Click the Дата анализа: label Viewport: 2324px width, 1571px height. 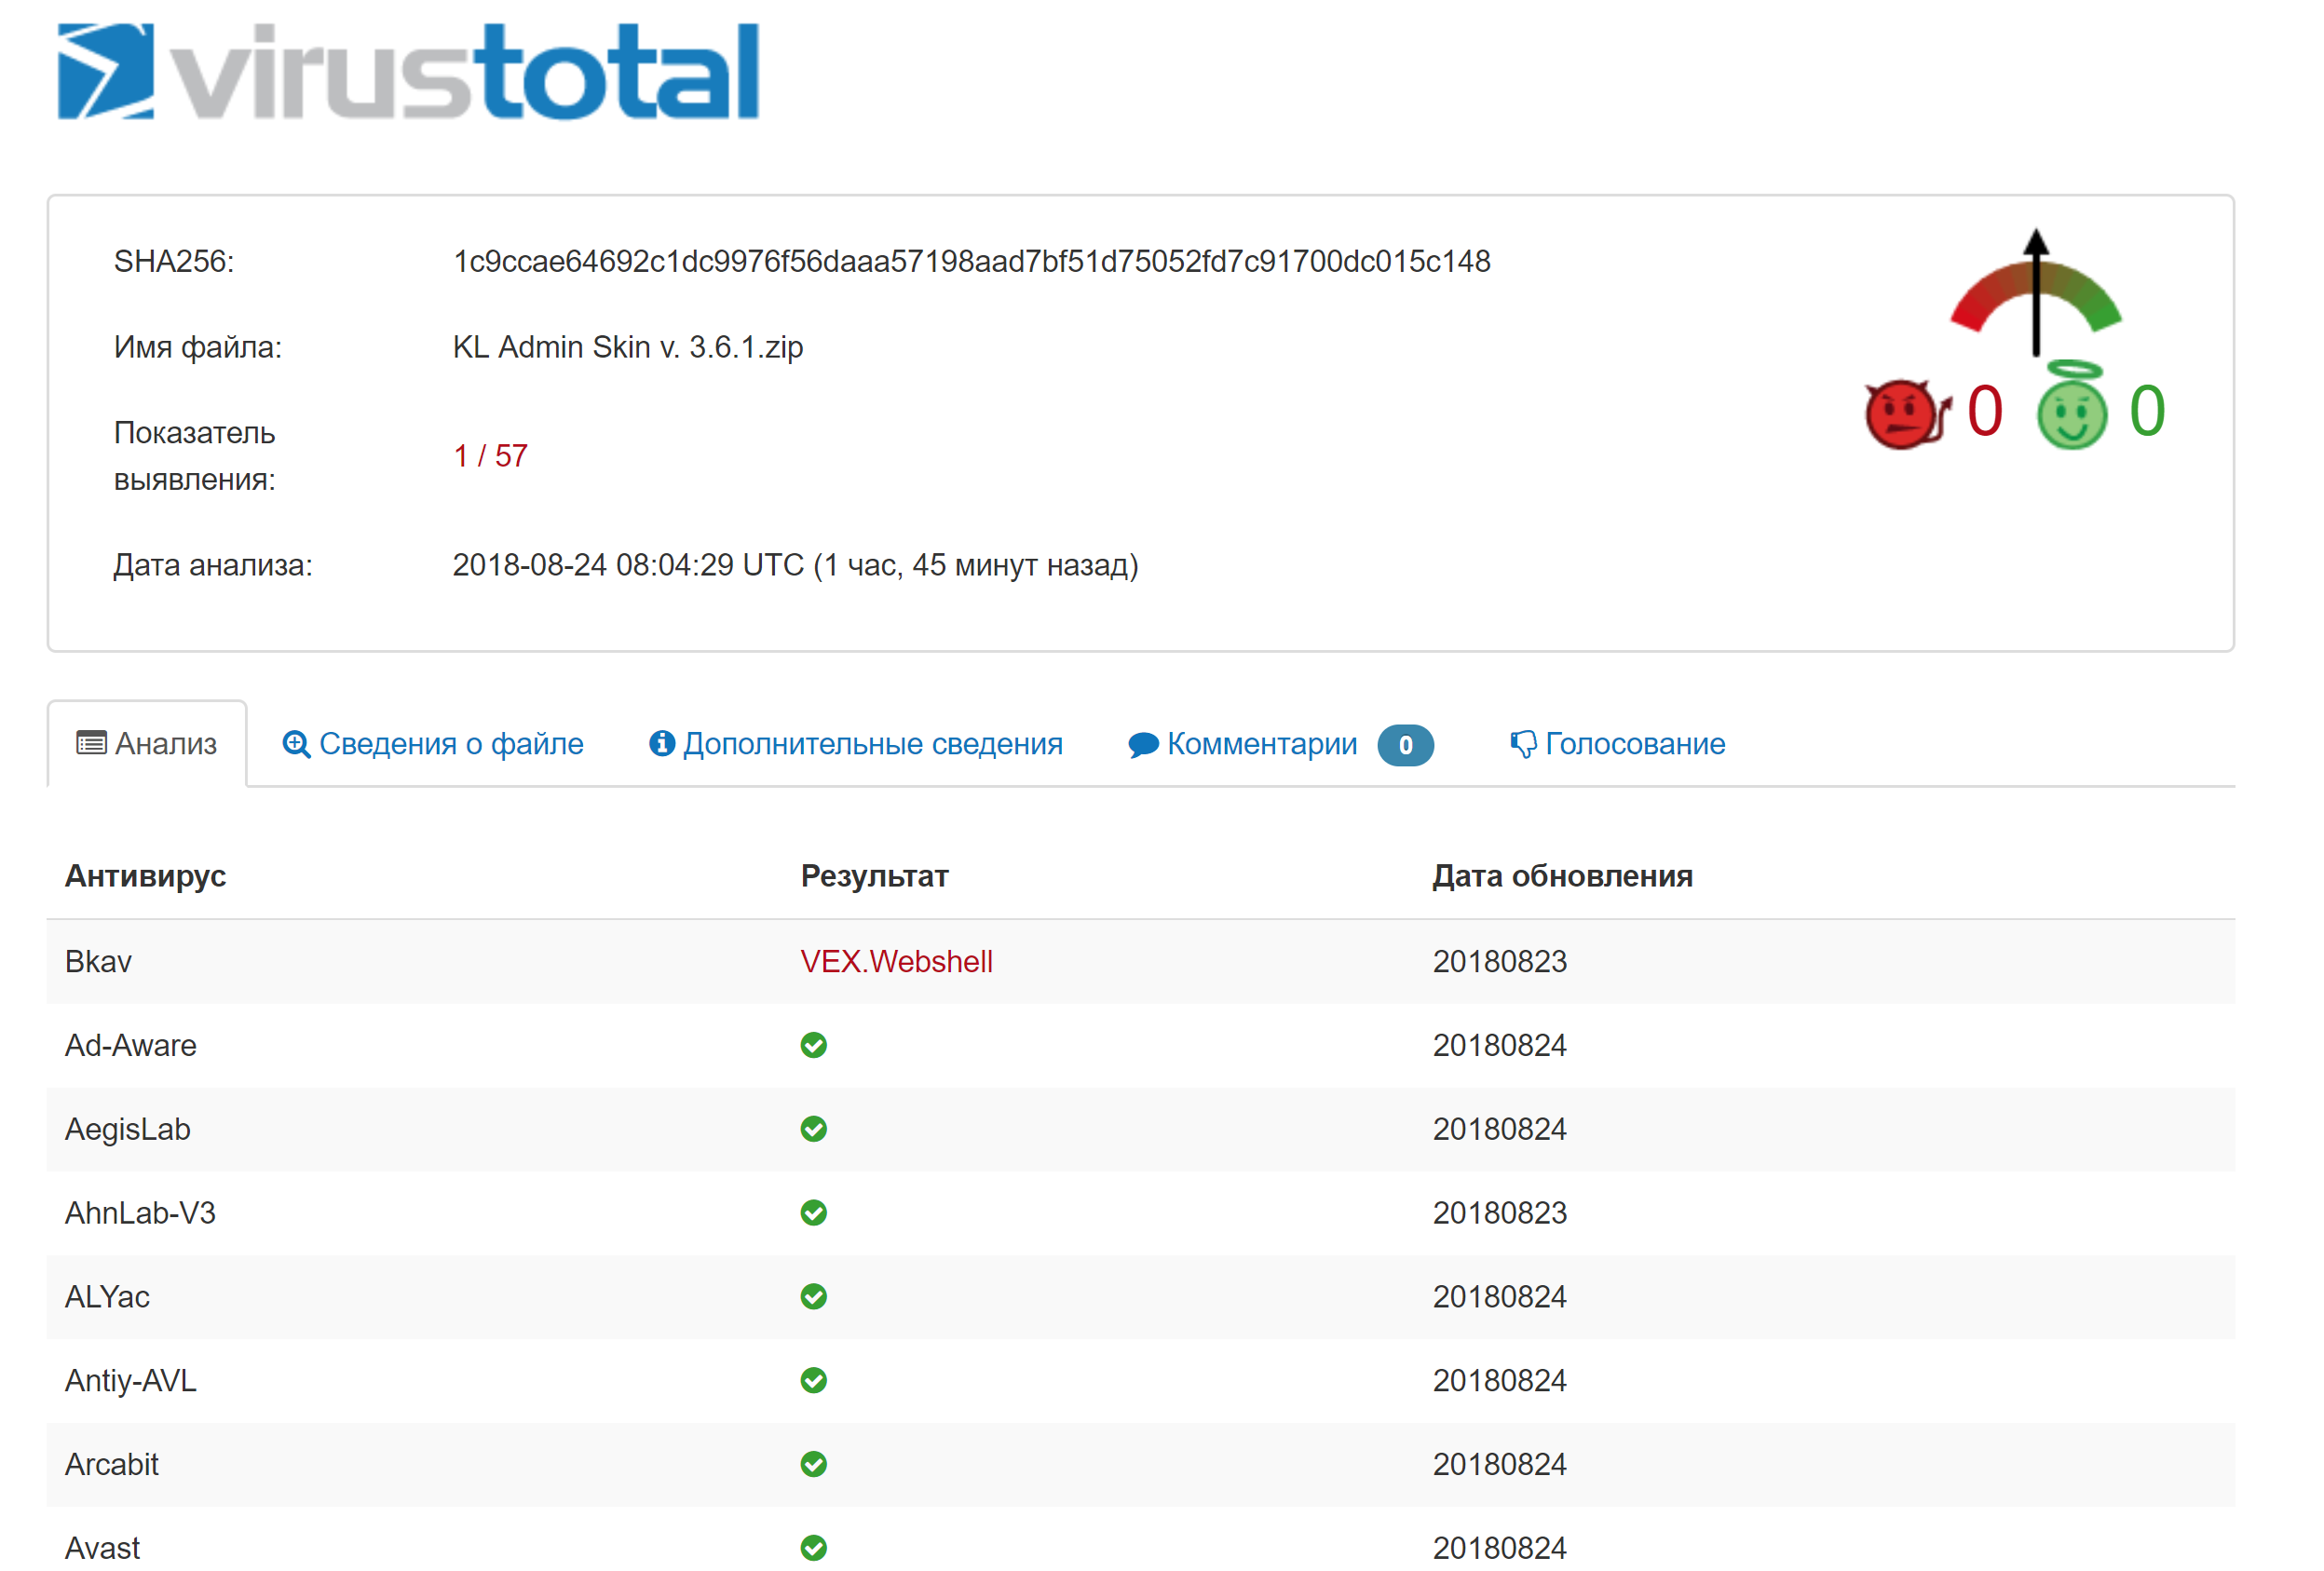click(213, 565)
